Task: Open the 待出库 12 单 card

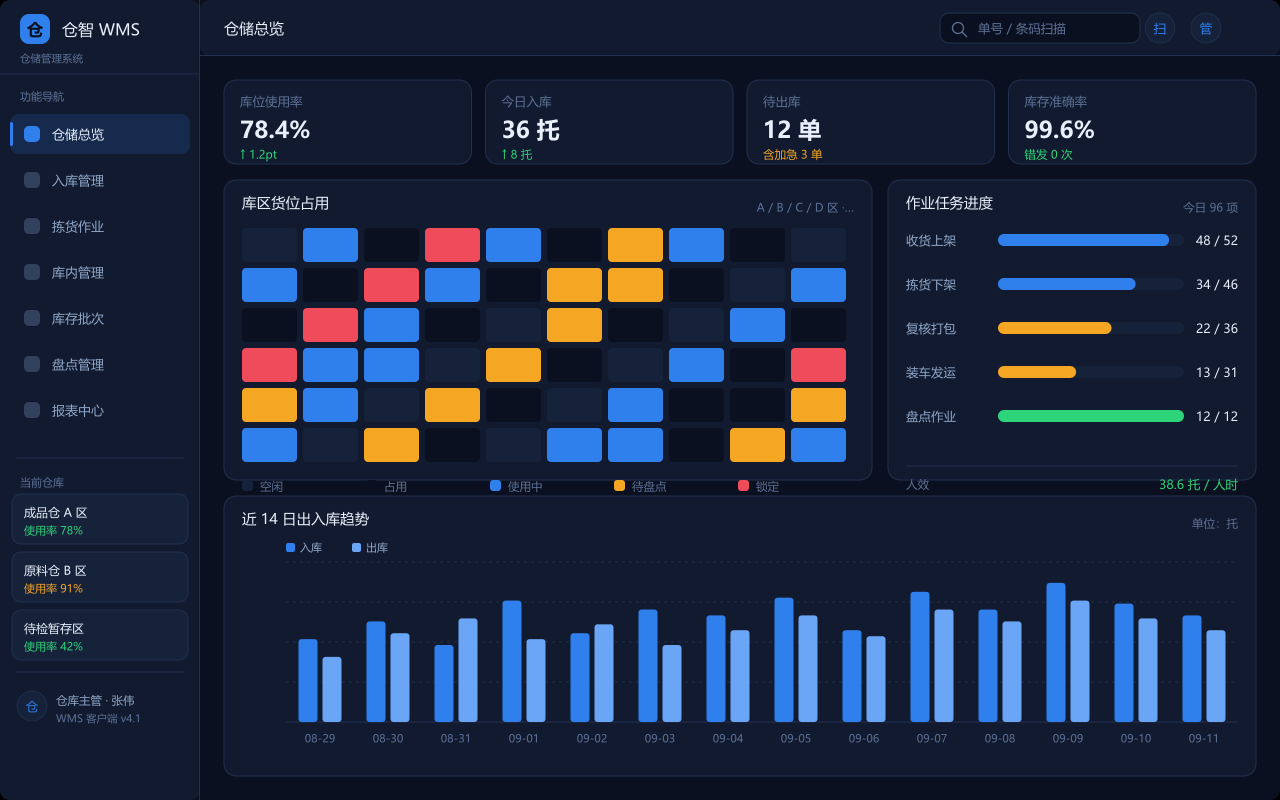Action: coord(870,122)
